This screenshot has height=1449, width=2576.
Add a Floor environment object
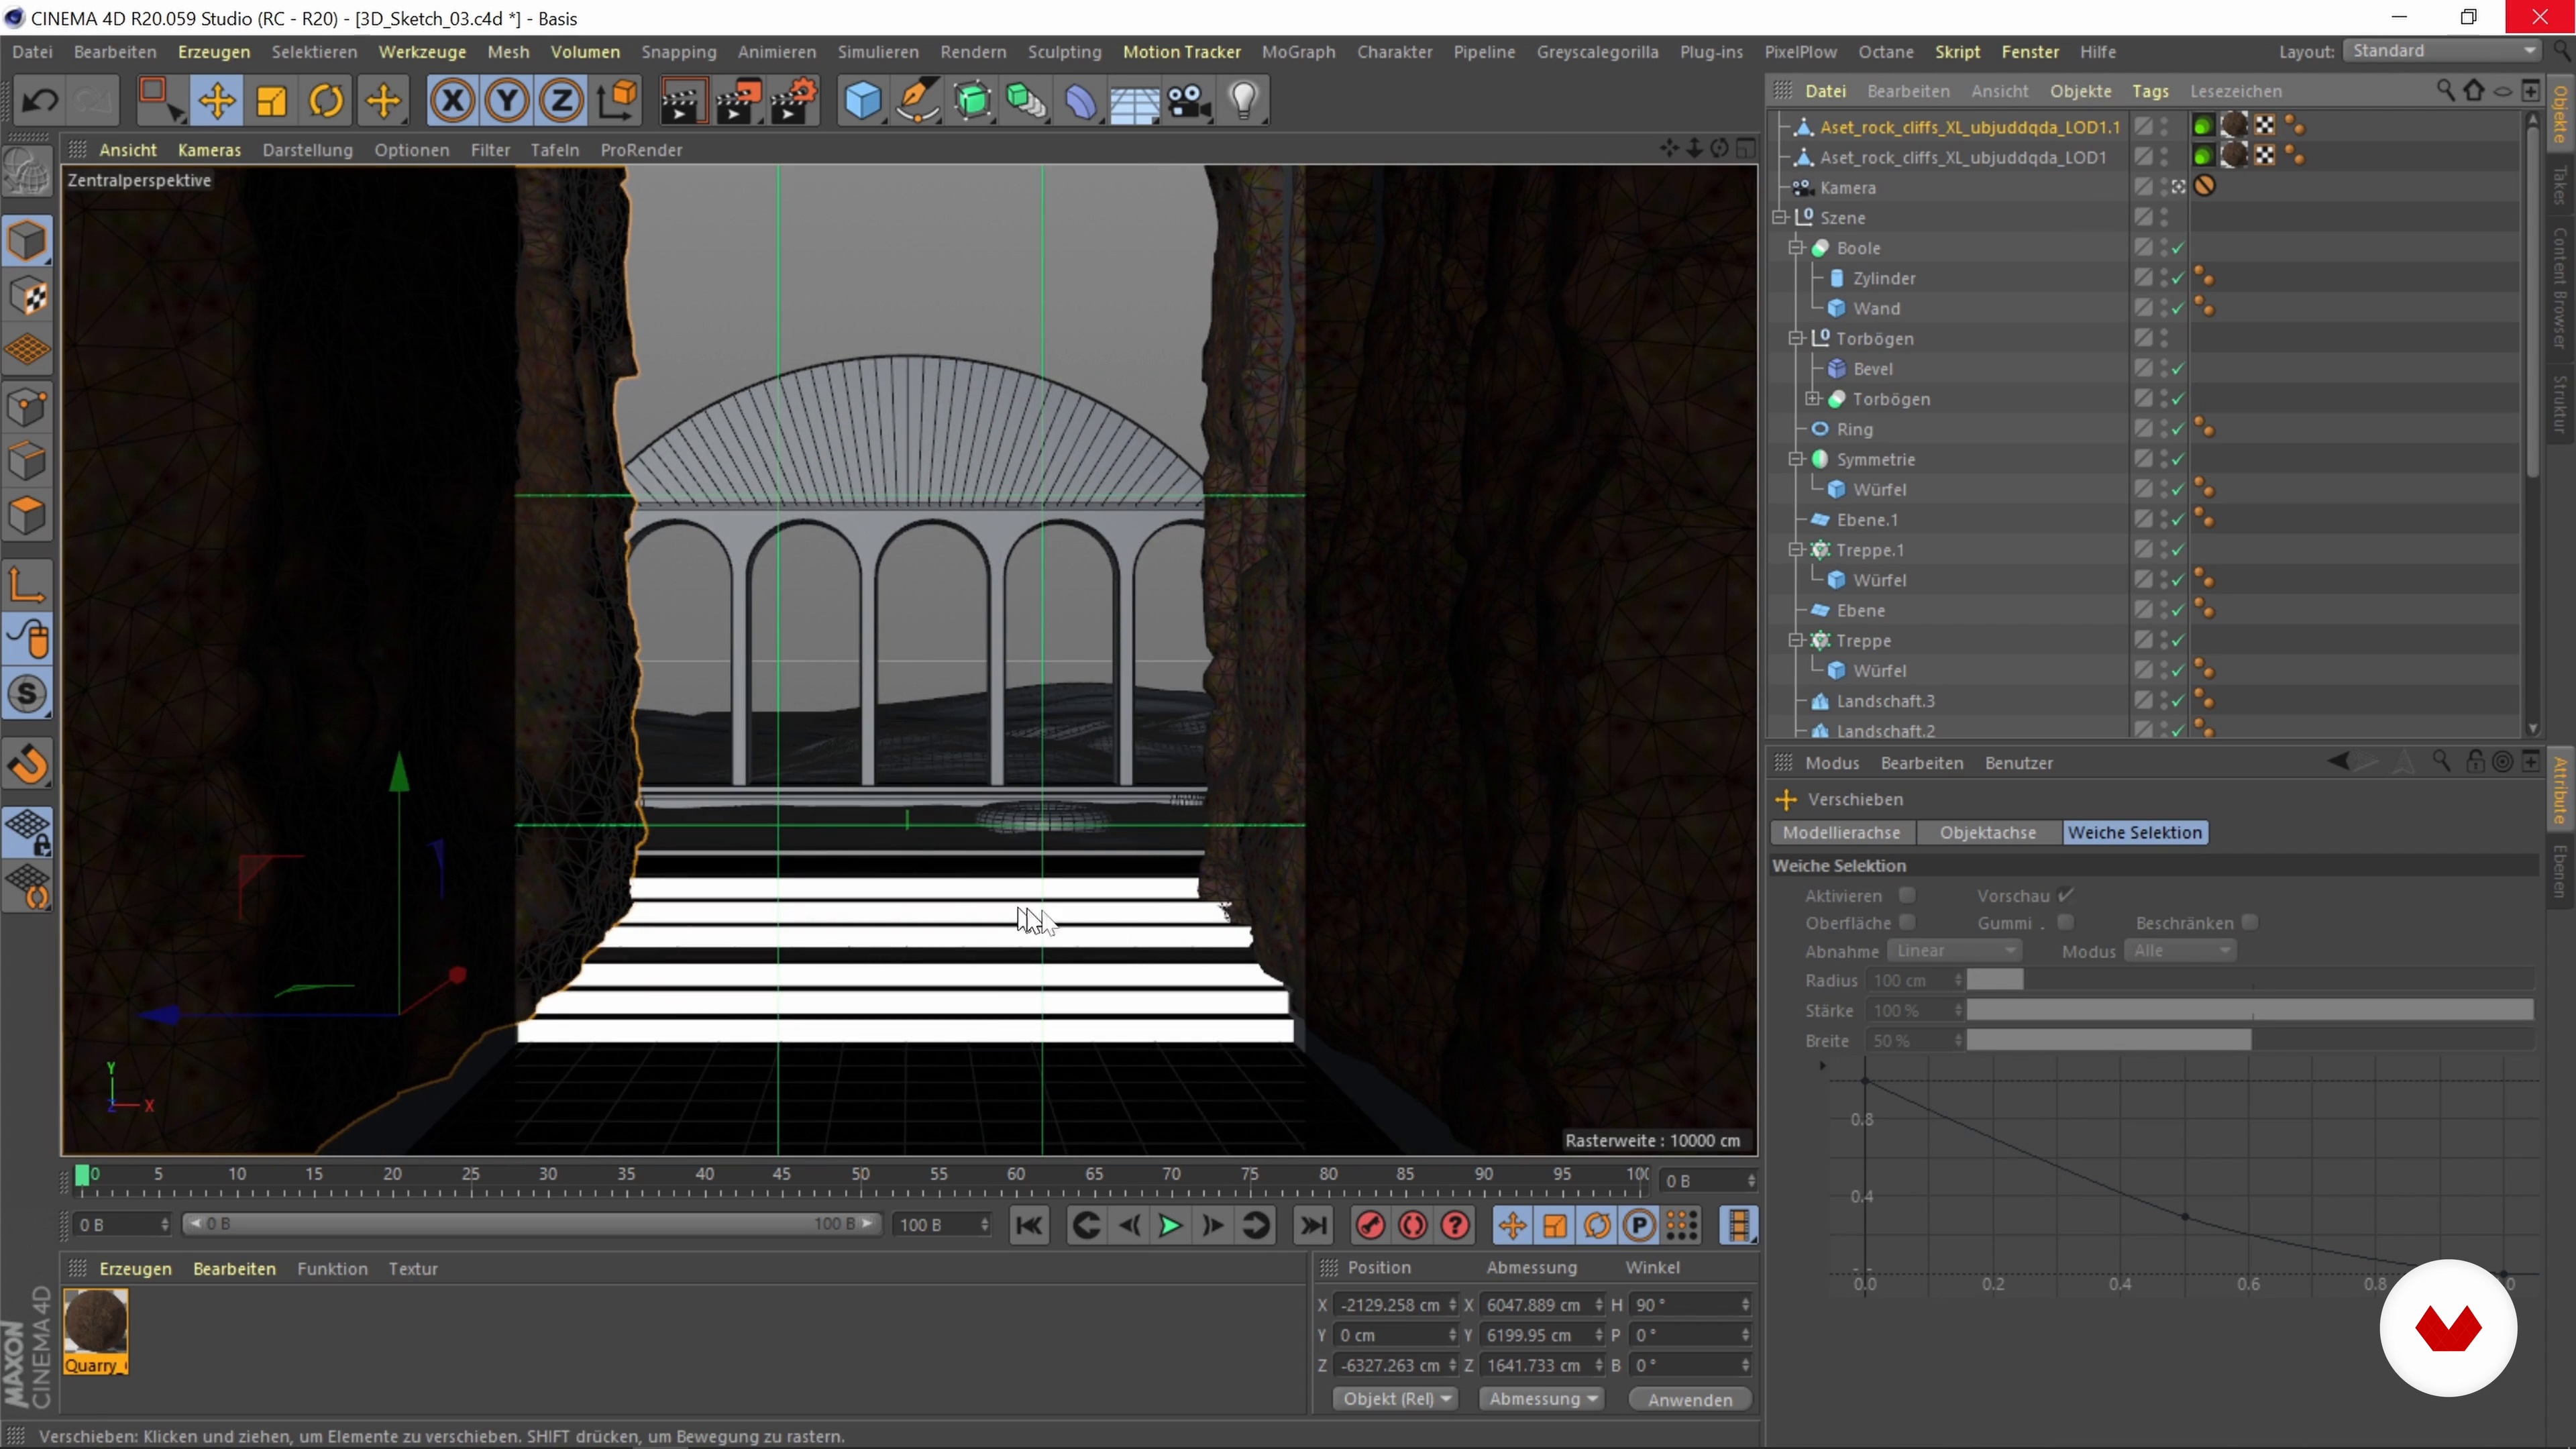[1135, 100]
